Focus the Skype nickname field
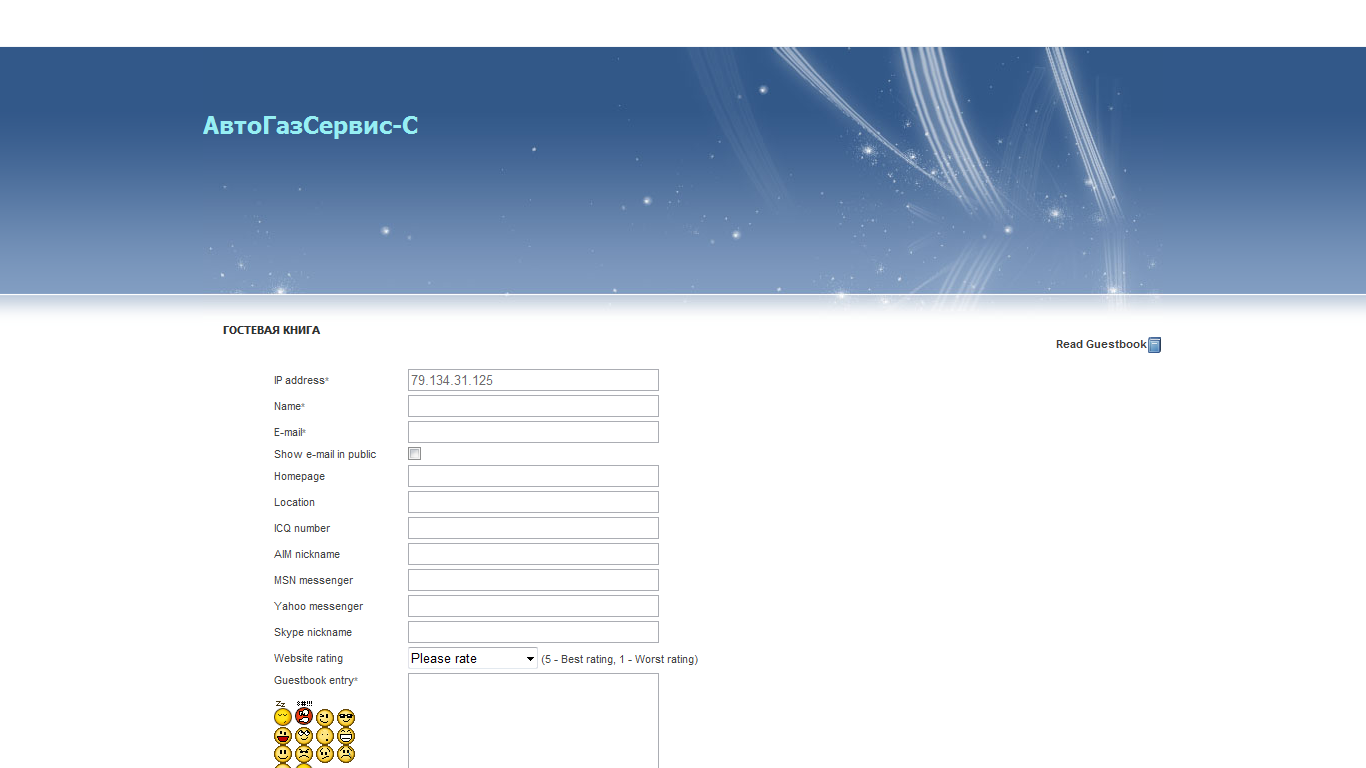This screenshot has width=1366, height=768. 533,632
